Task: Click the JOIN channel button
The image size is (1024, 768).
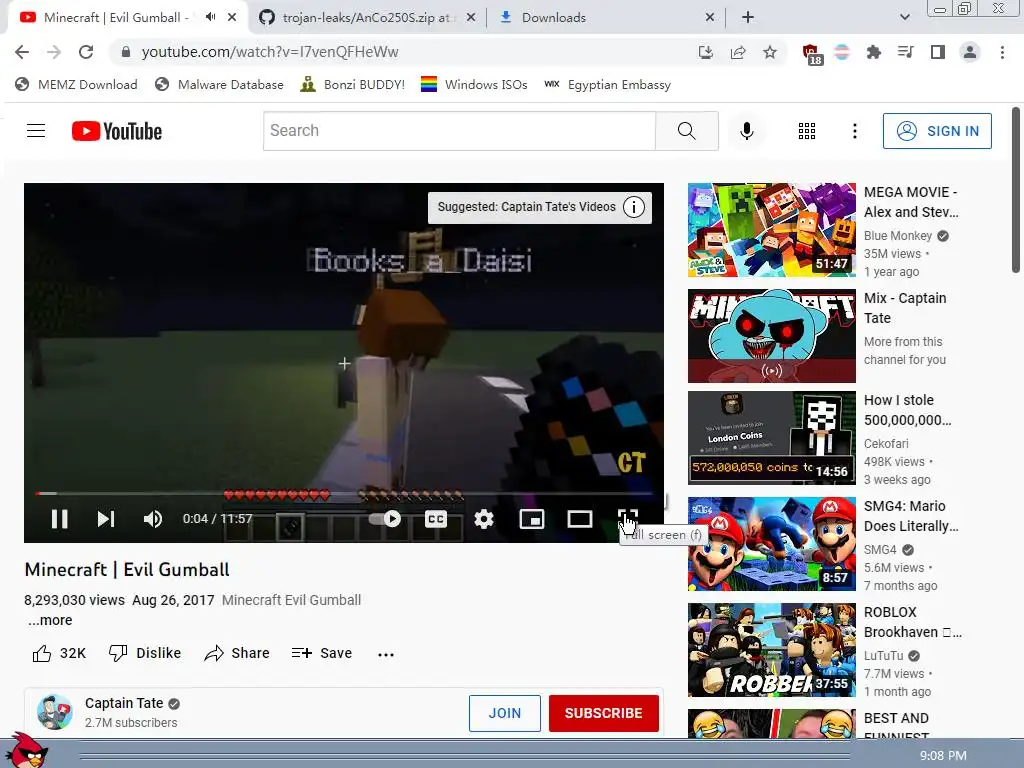Action: [x=505, y=713]
